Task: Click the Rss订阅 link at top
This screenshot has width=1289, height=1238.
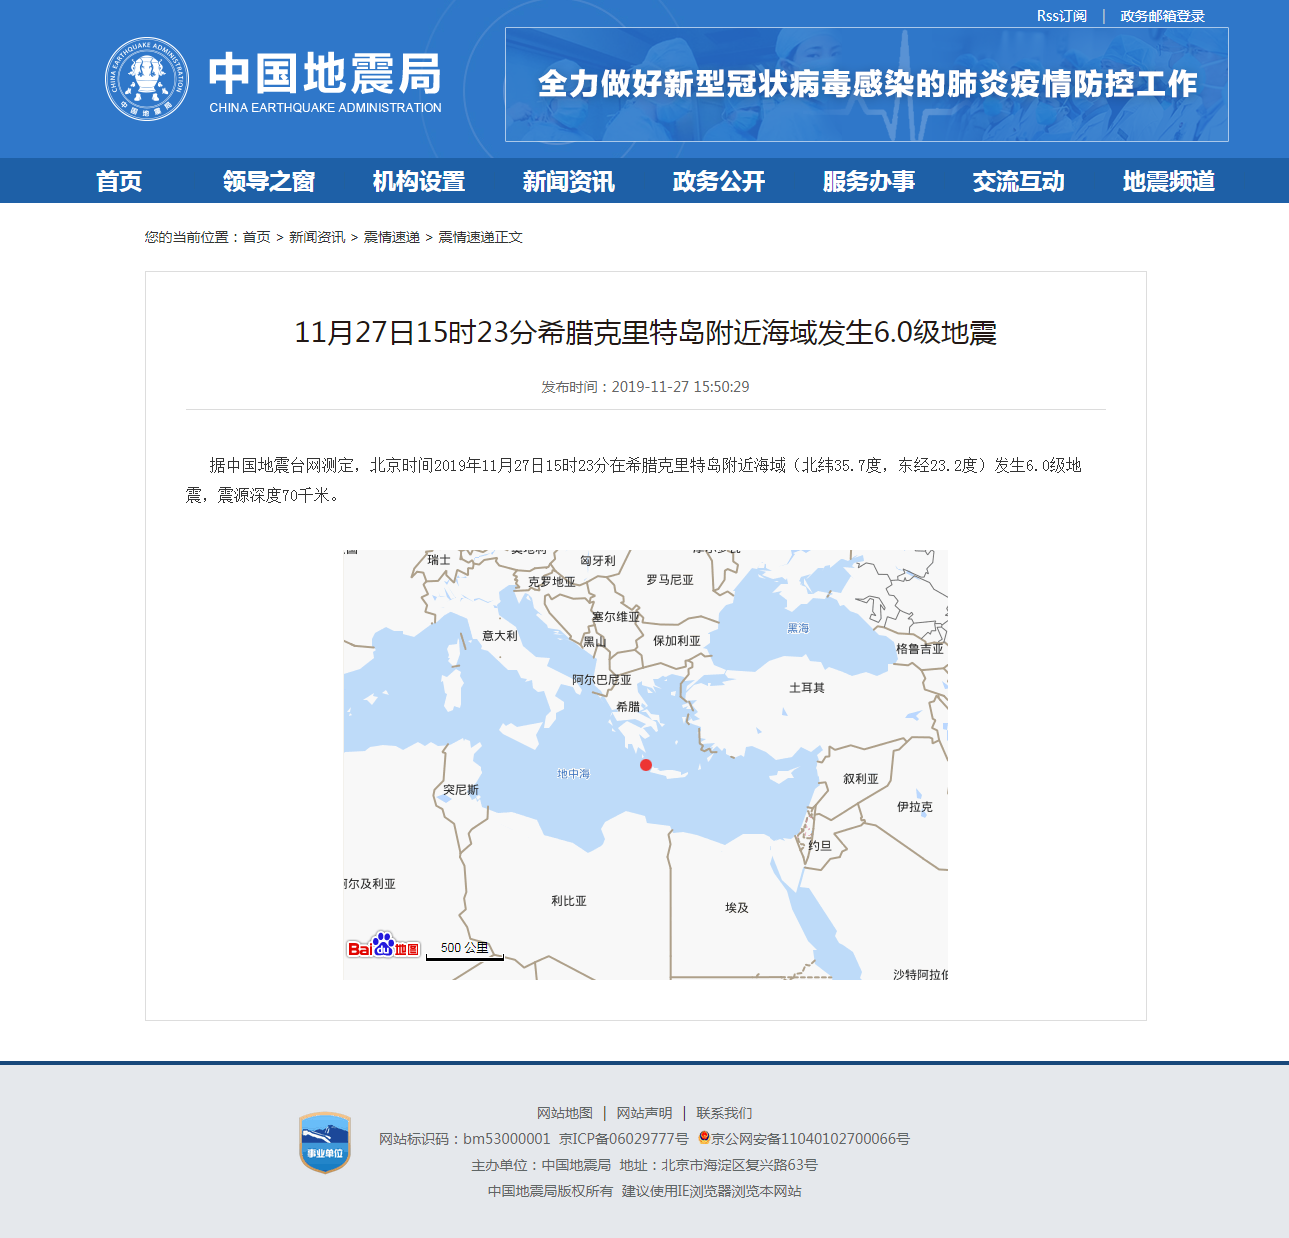Action: [x=1061, y=16]
